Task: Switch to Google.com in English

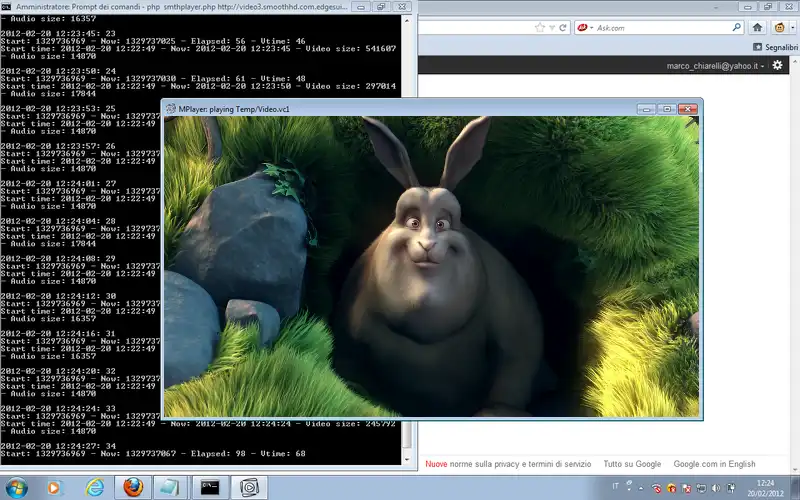Action: [714, 464]
